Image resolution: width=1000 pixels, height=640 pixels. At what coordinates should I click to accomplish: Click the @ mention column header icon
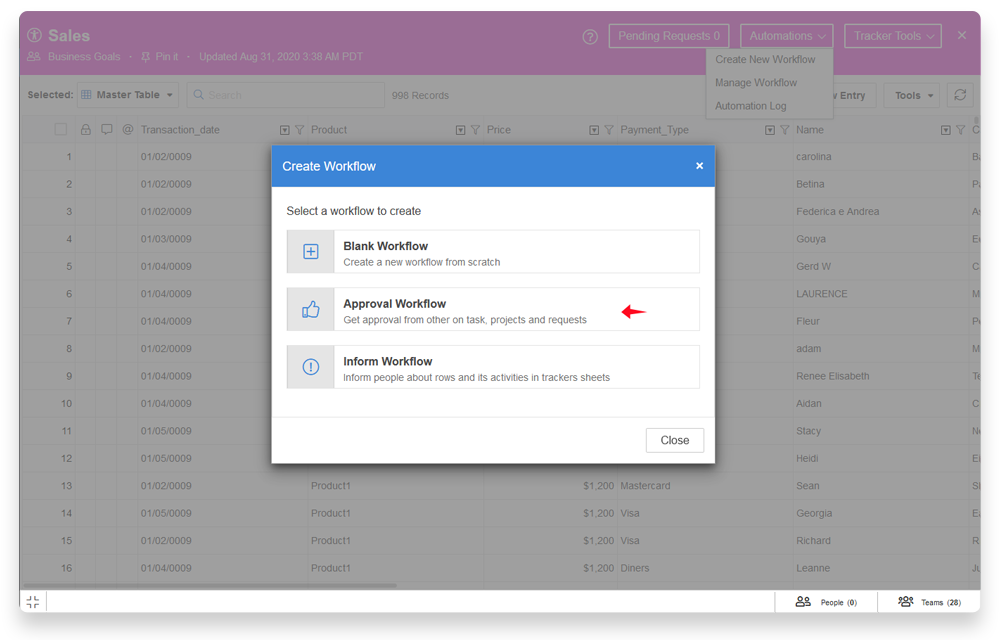pos(128,129)
